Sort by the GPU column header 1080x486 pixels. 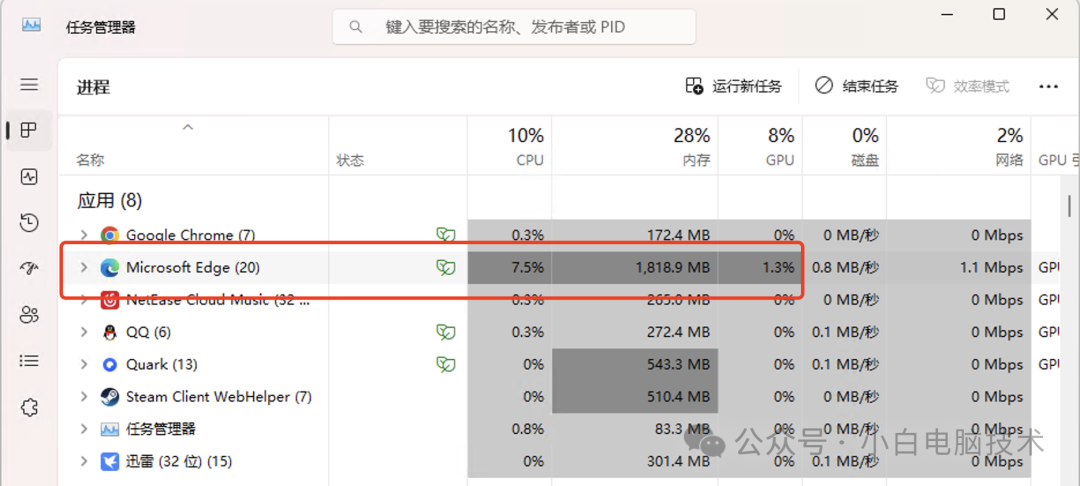(760, 146)
